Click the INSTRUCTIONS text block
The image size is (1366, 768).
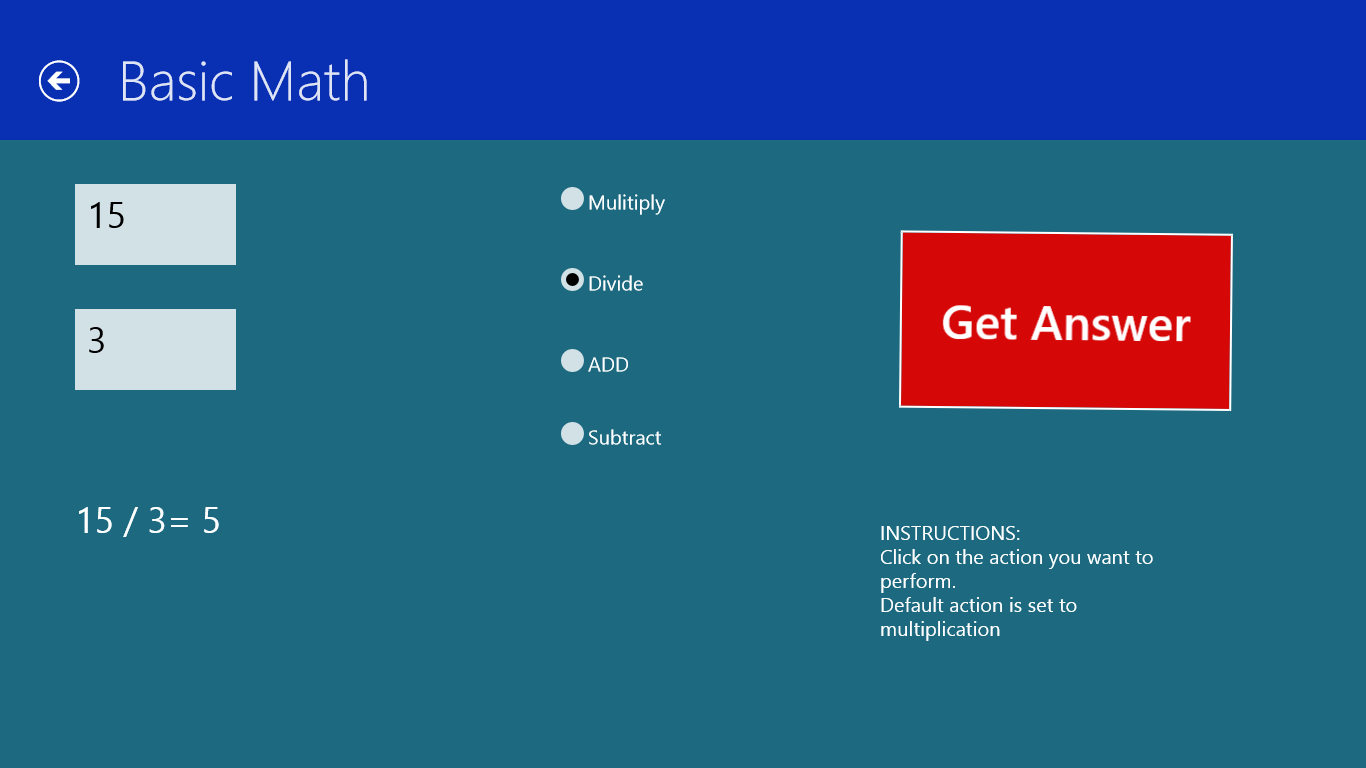(1016, 580)
